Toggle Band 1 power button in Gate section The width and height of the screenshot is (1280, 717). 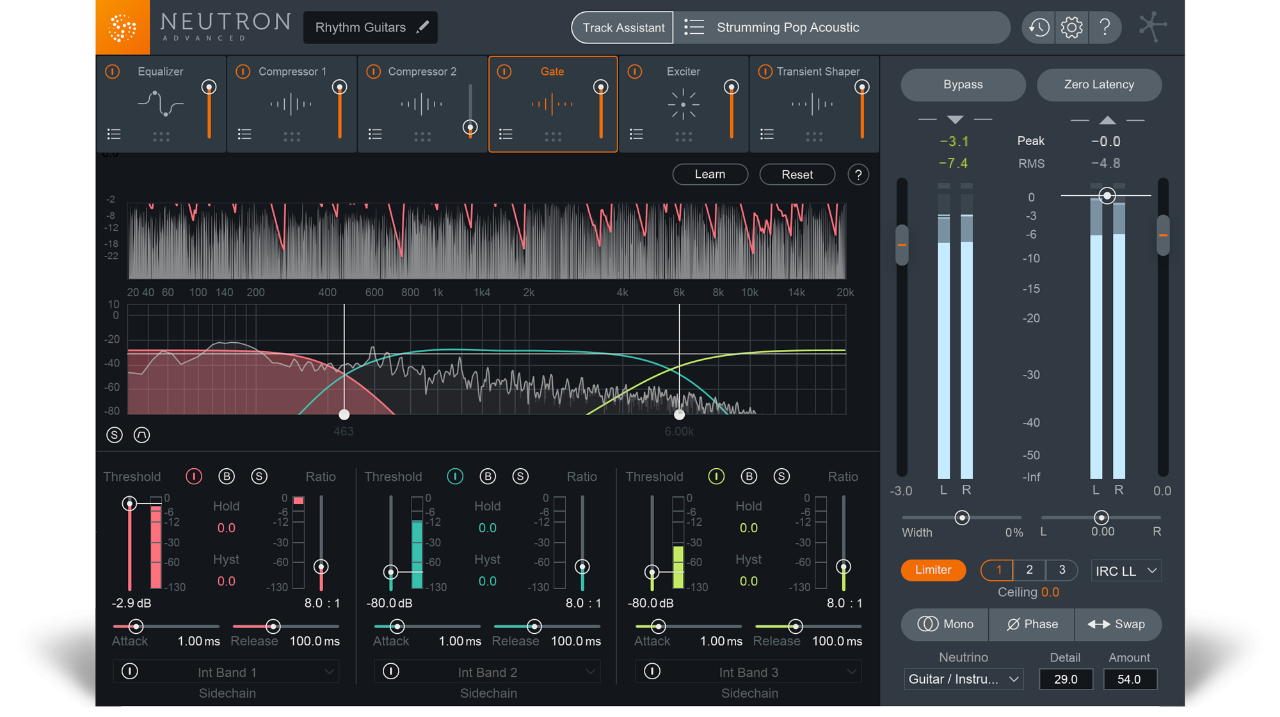point(193,476)
